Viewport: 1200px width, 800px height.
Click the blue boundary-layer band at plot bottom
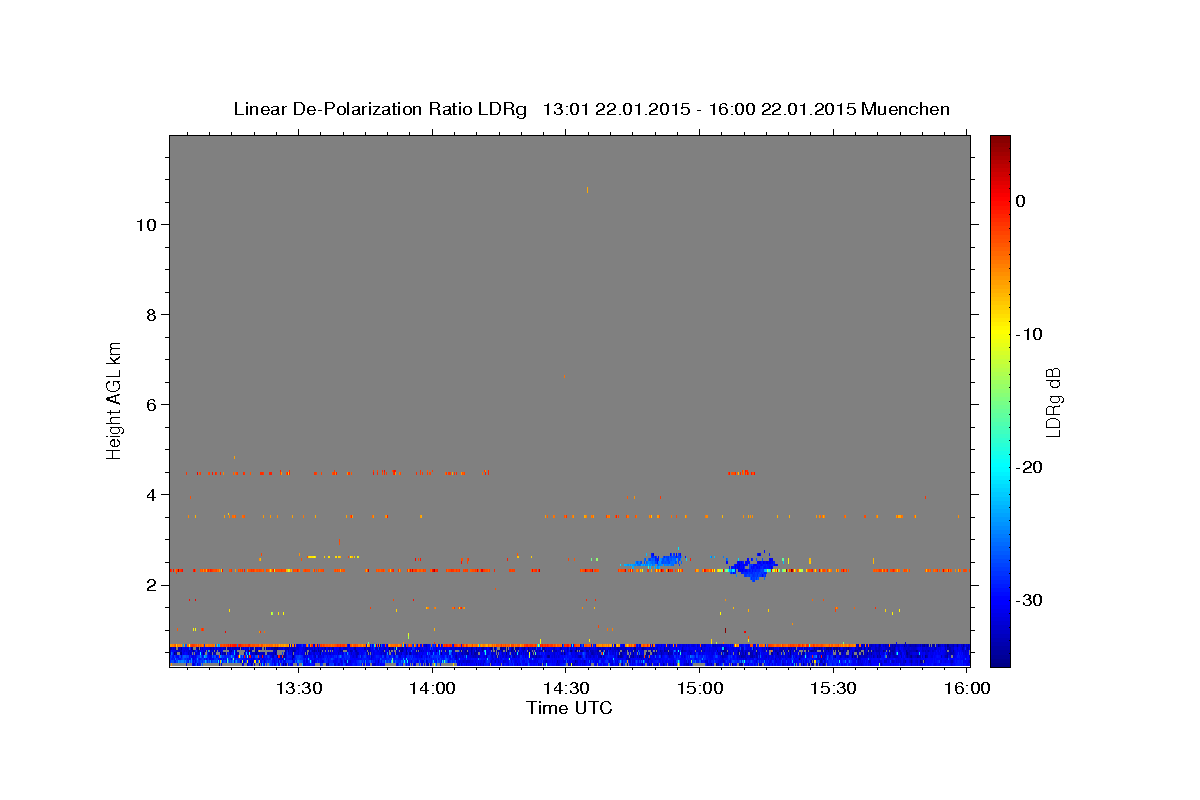point(569,656)
